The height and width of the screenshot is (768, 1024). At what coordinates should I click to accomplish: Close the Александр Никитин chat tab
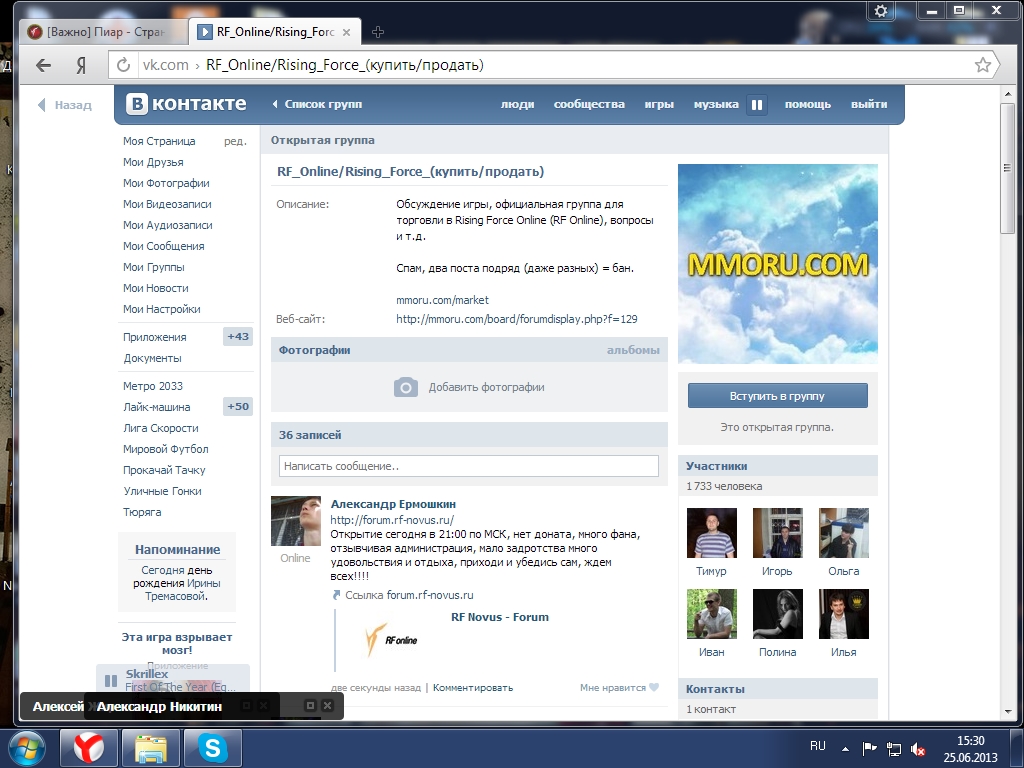(x=328, y=705)
